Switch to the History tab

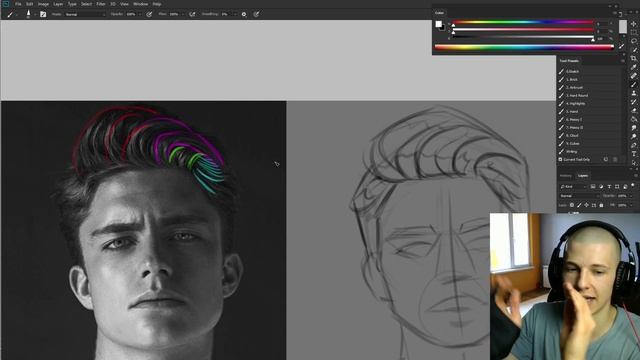(x=566, y=176)
